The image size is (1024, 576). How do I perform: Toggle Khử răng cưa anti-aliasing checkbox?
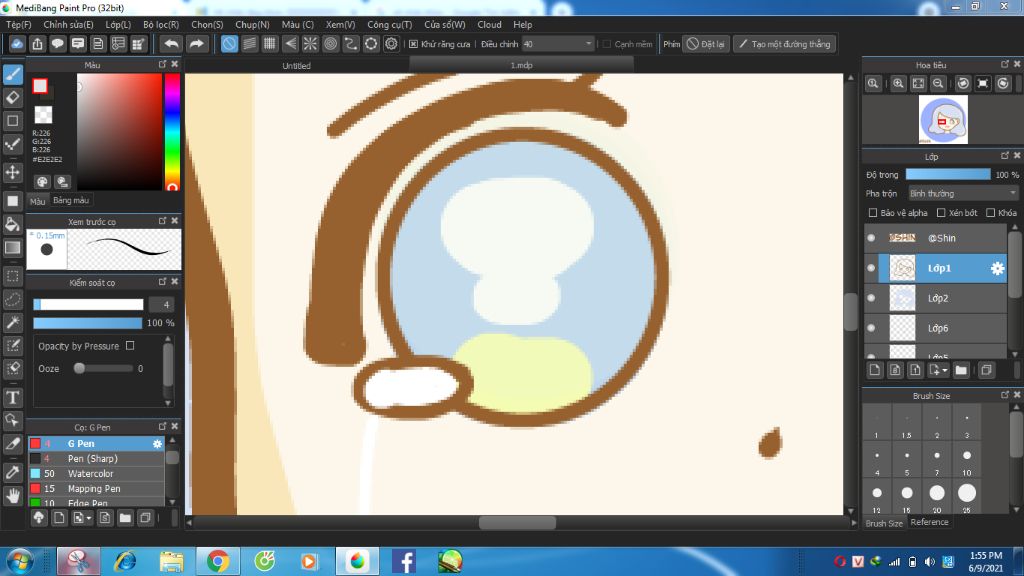click(x=413, y=44)
